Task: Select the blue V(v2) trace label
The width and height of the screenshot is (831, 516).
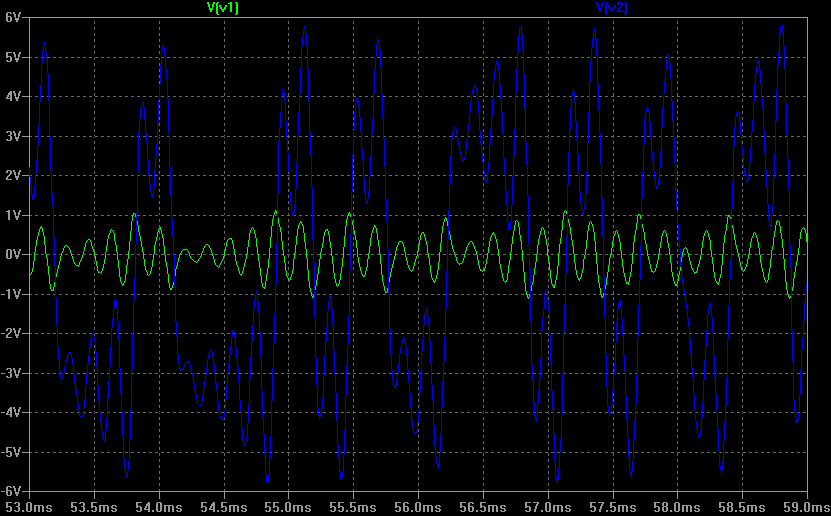Action: tap(612, 7)
